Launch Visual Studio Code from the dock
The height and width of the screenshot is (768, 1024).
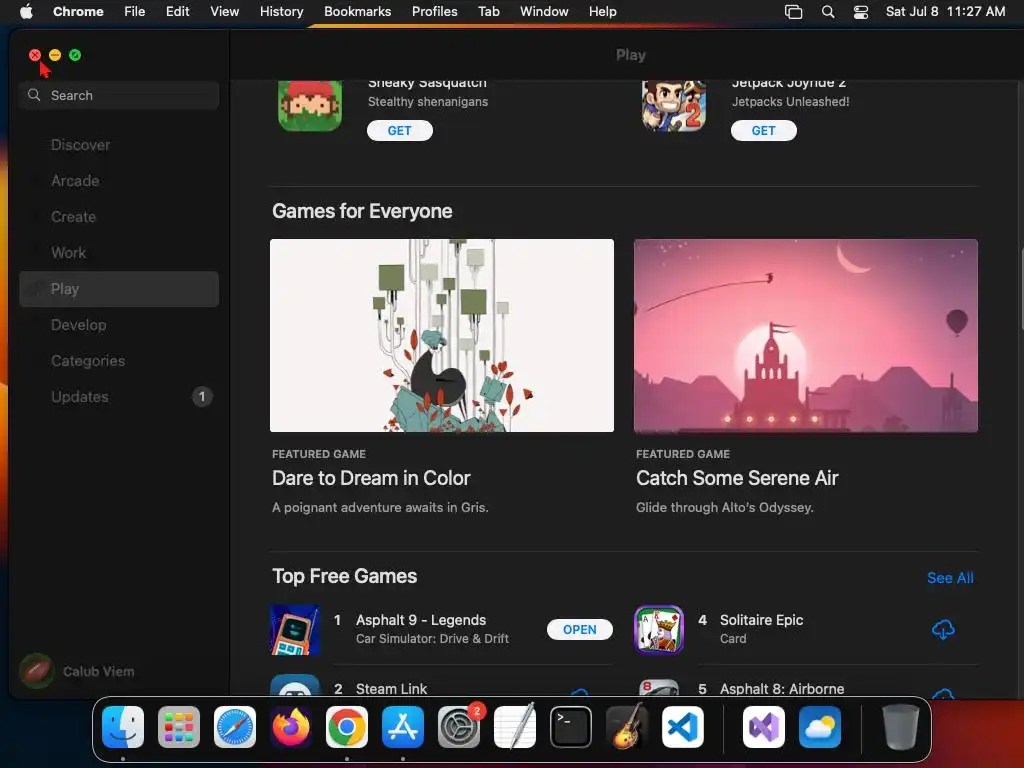pyautogui.click(x=682, y=727)
